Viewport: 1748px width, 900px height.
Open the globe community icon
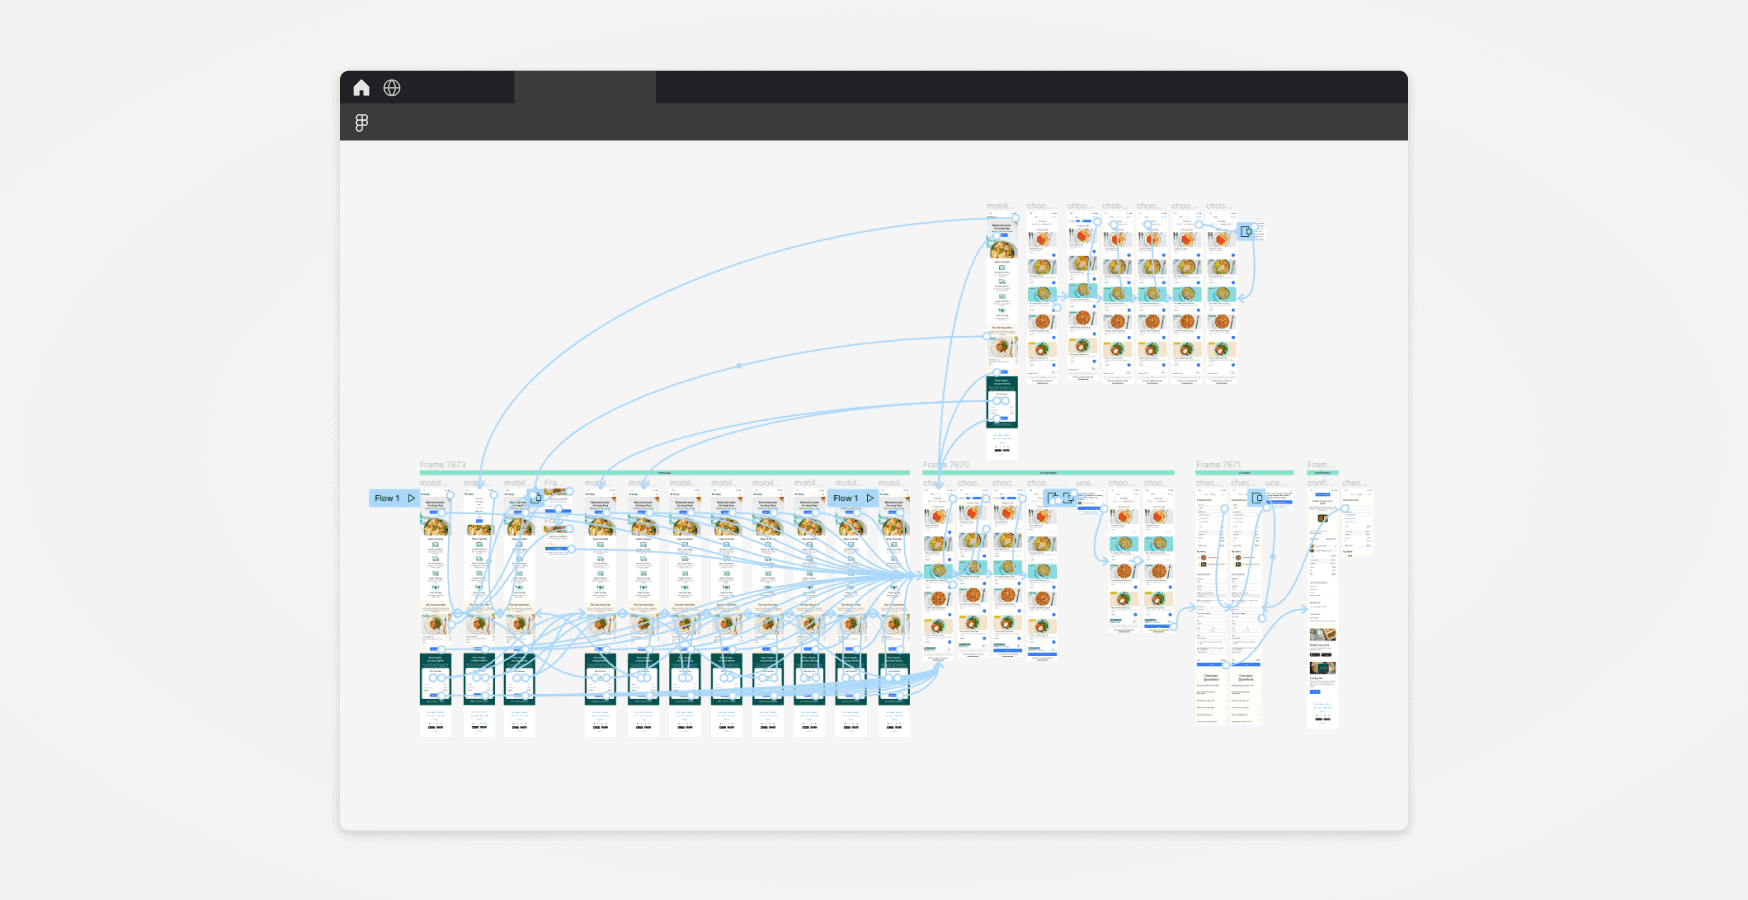coord(392,88)
